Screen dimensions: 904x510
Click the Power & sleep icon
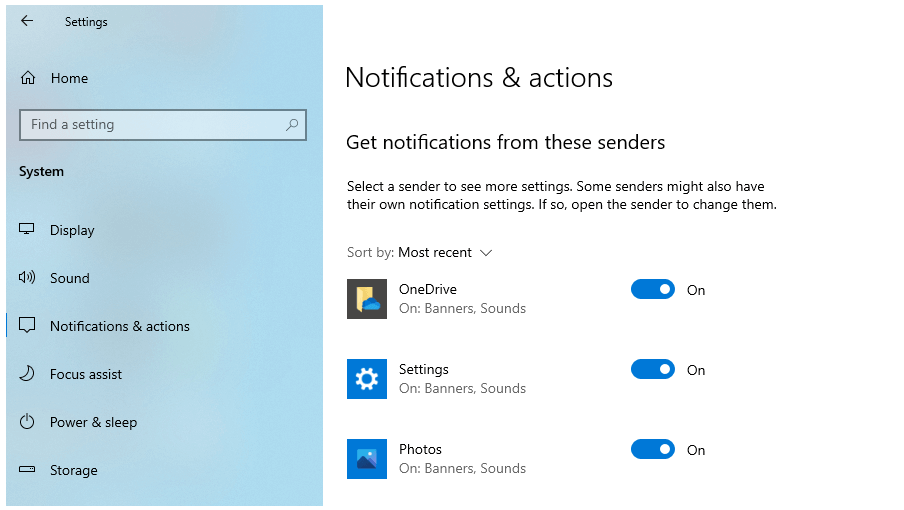pyautogui.click(x=27, y=421)
